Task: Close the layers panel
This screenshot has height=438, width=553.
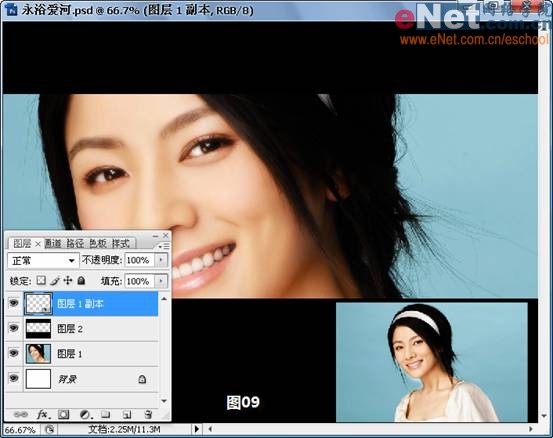Action: point(166,235)
